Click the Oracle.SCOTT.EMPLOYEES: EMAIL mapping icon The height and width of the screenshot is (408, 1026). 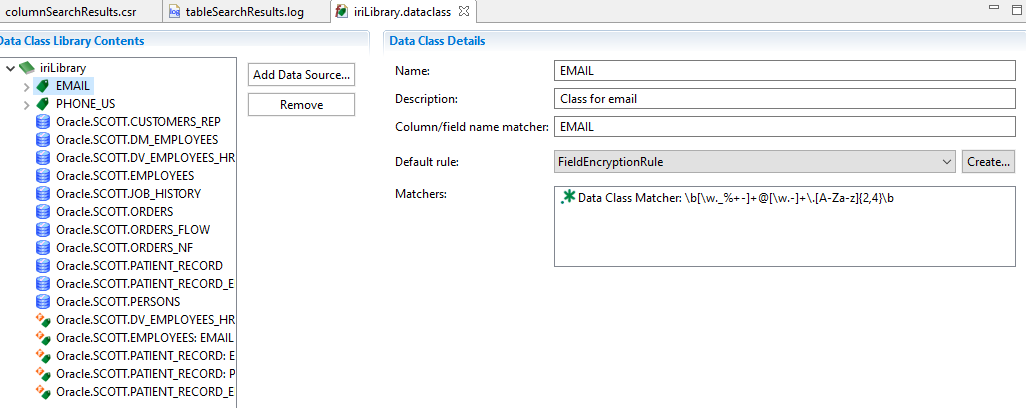42,337
